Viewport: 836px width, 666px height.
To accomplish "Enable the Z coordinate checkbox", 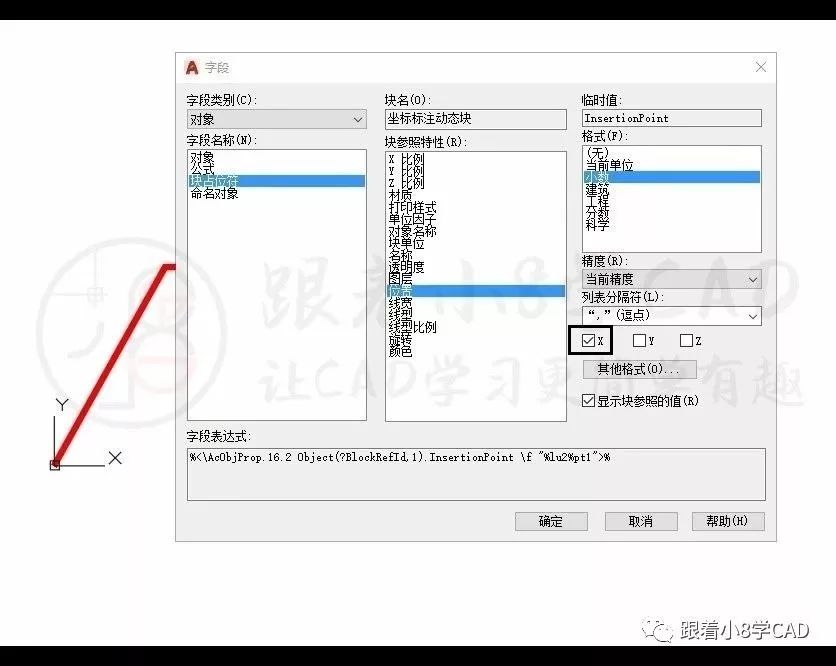I will click(686, 340).
